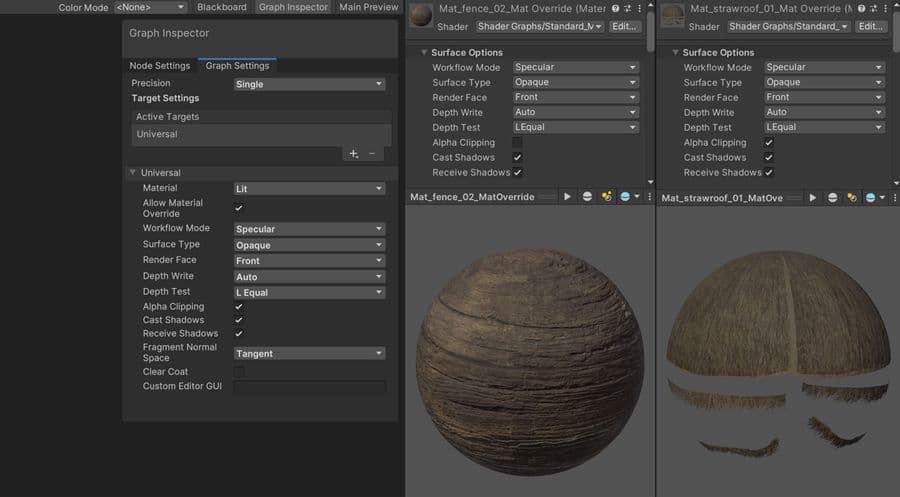Remove active target with minus button

pos(372,154)
